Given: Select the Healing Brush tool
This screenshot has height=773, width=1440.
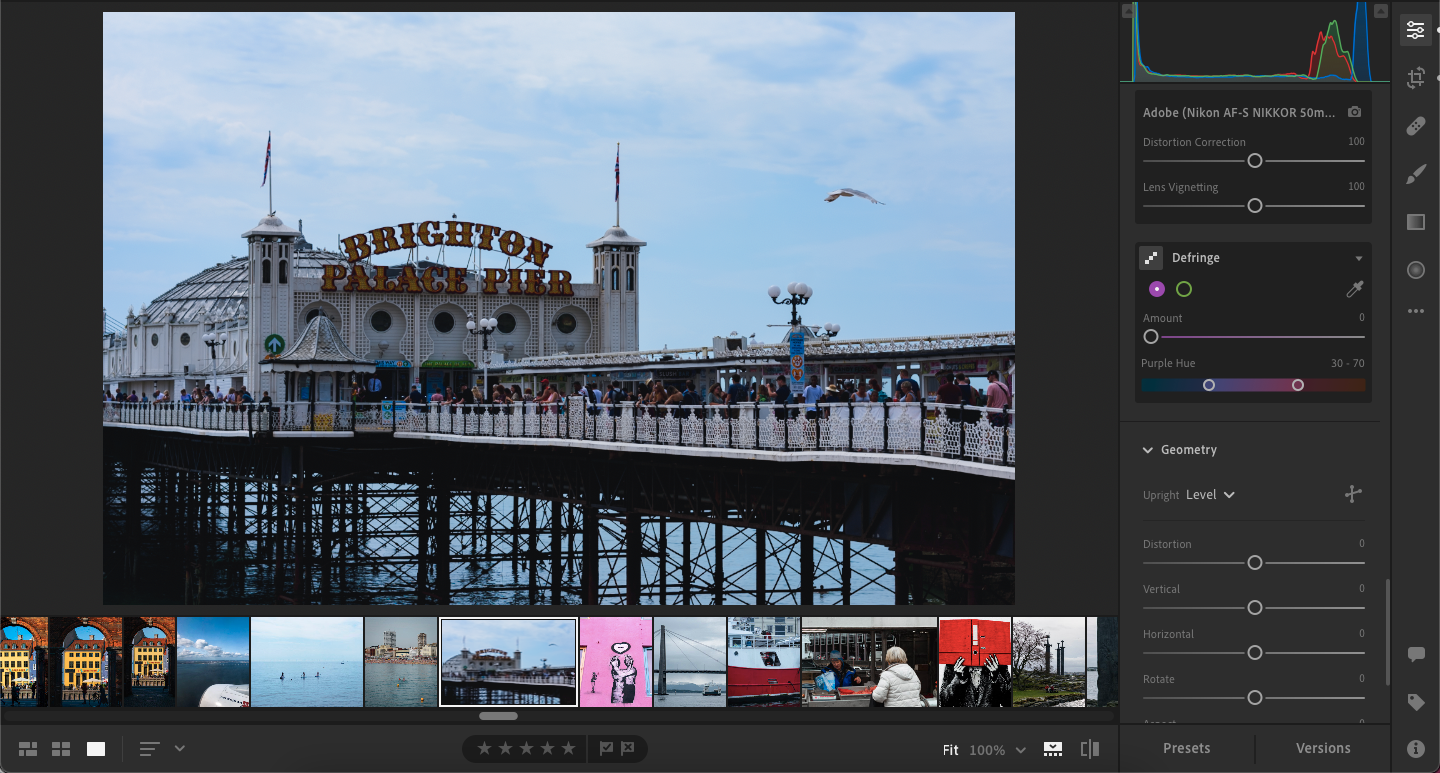Looking at the screenshot, I should pyautogui.click(x=1415, y=126).
